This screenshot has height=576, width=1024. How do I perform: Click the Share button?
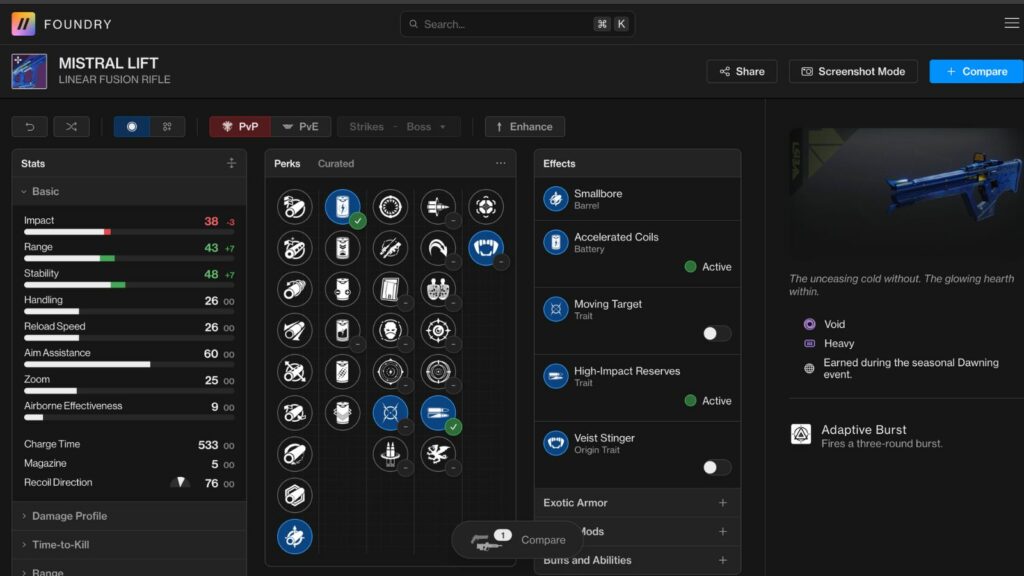tap(742, 71)
